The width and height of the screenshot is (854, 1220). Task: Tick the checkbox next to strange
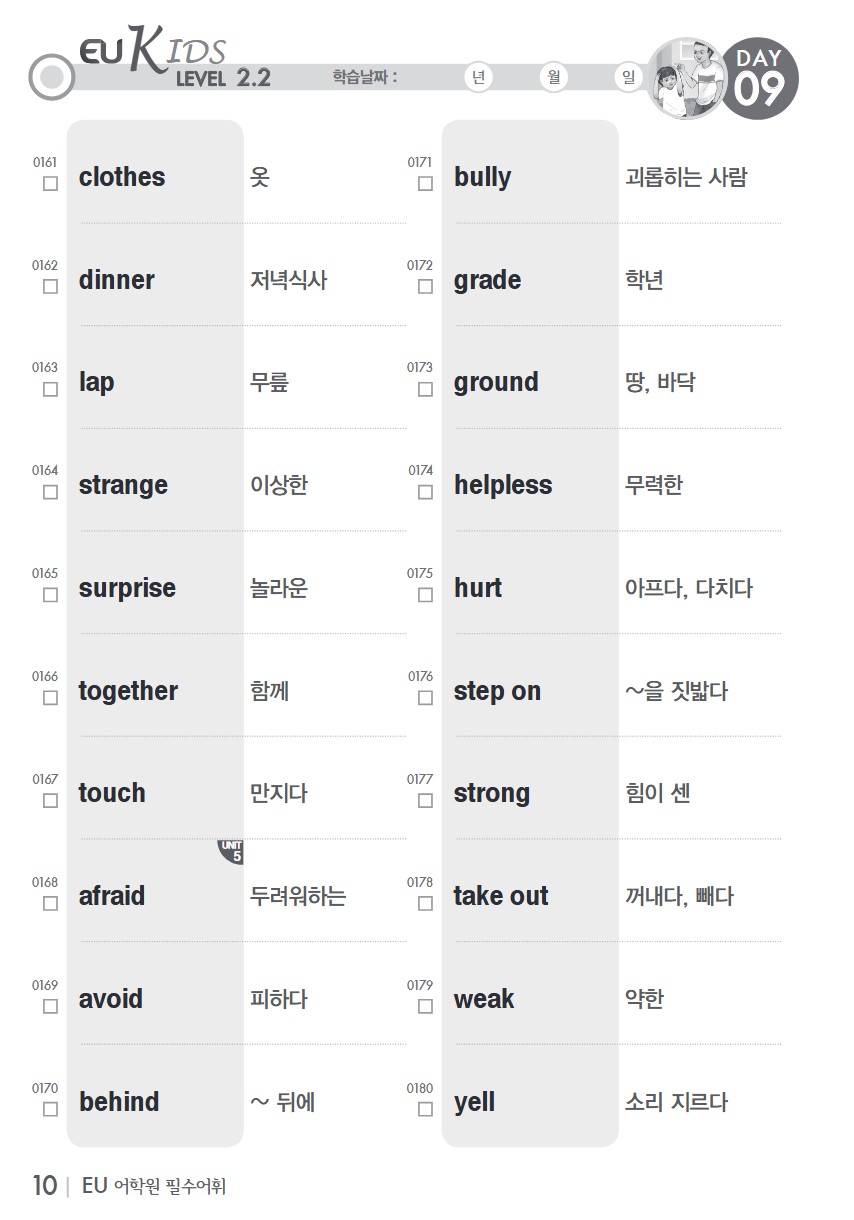[x=50, y=492]
